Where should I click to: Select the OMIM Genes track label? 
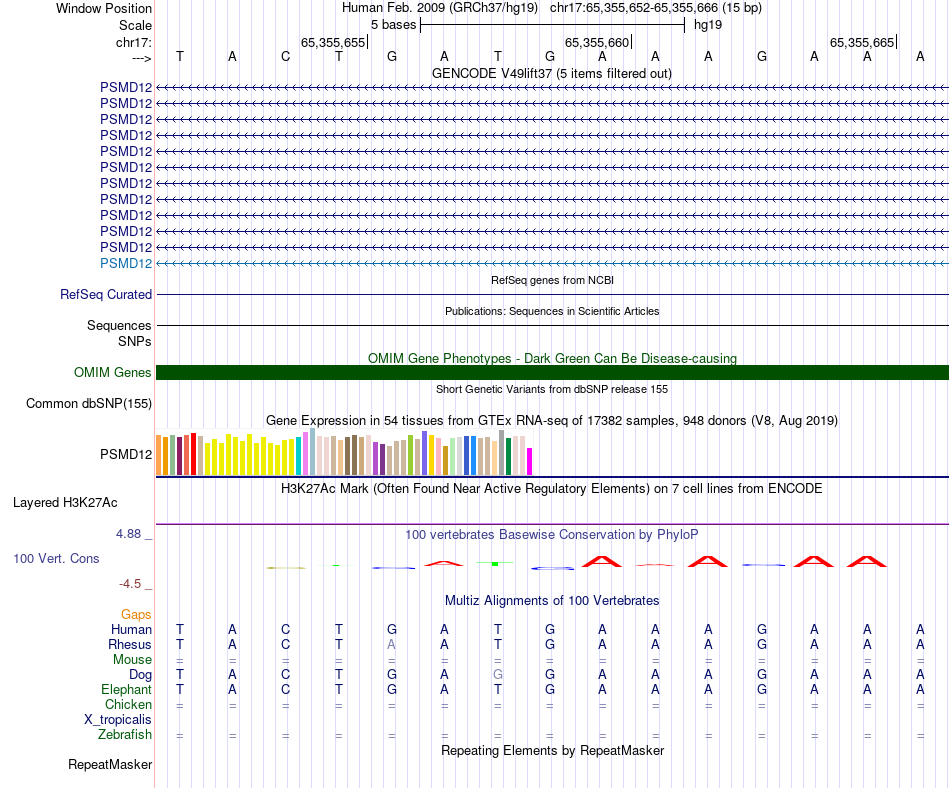coord(113,372)
